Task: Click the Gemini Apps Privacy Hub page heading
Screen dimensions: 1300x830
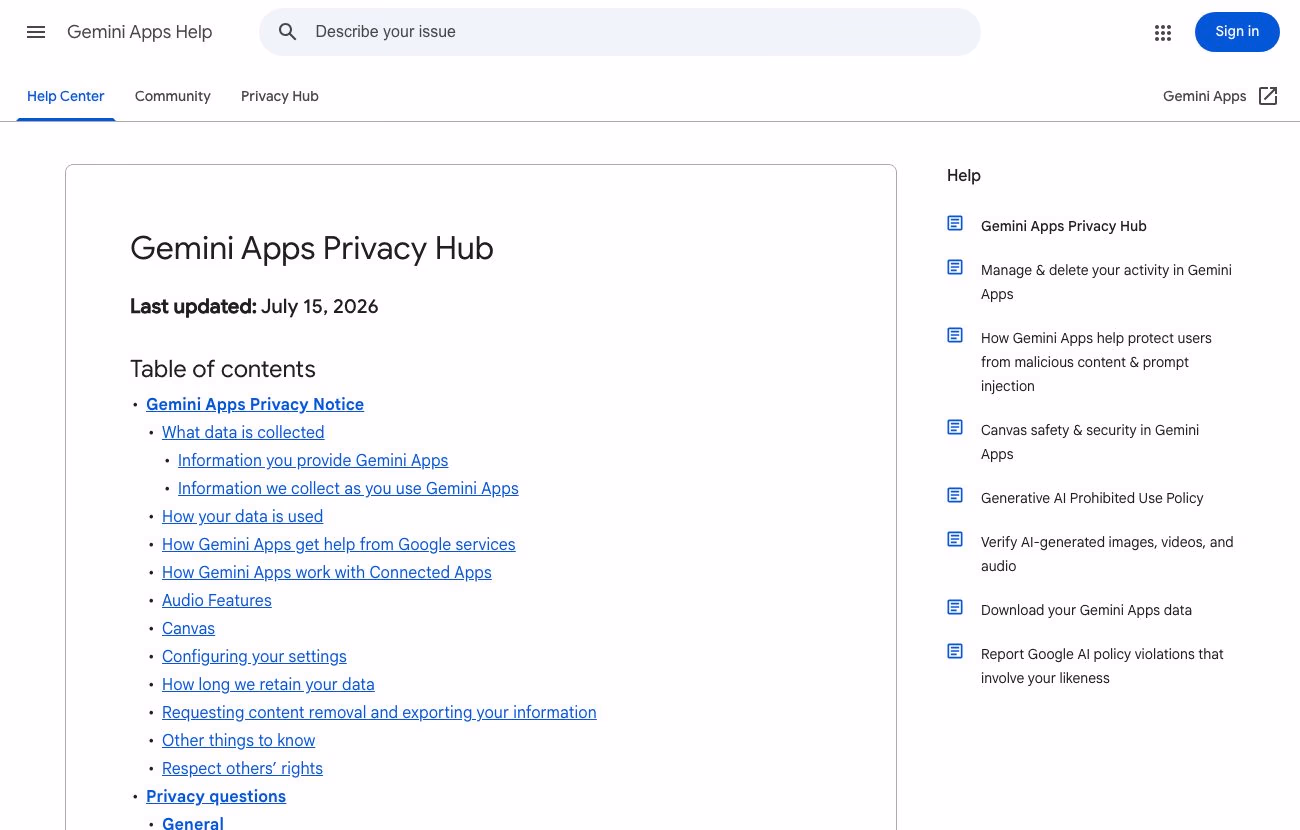Action: (312, 248)
